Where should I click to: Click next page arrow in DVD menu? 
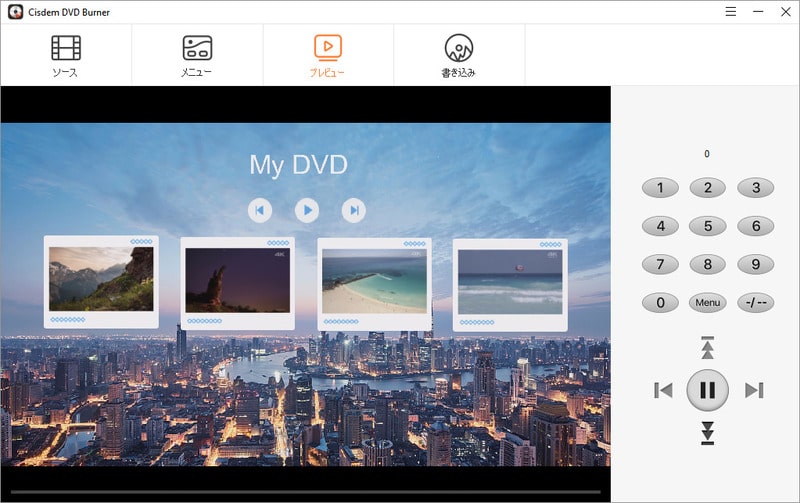(x=353, y=210)
